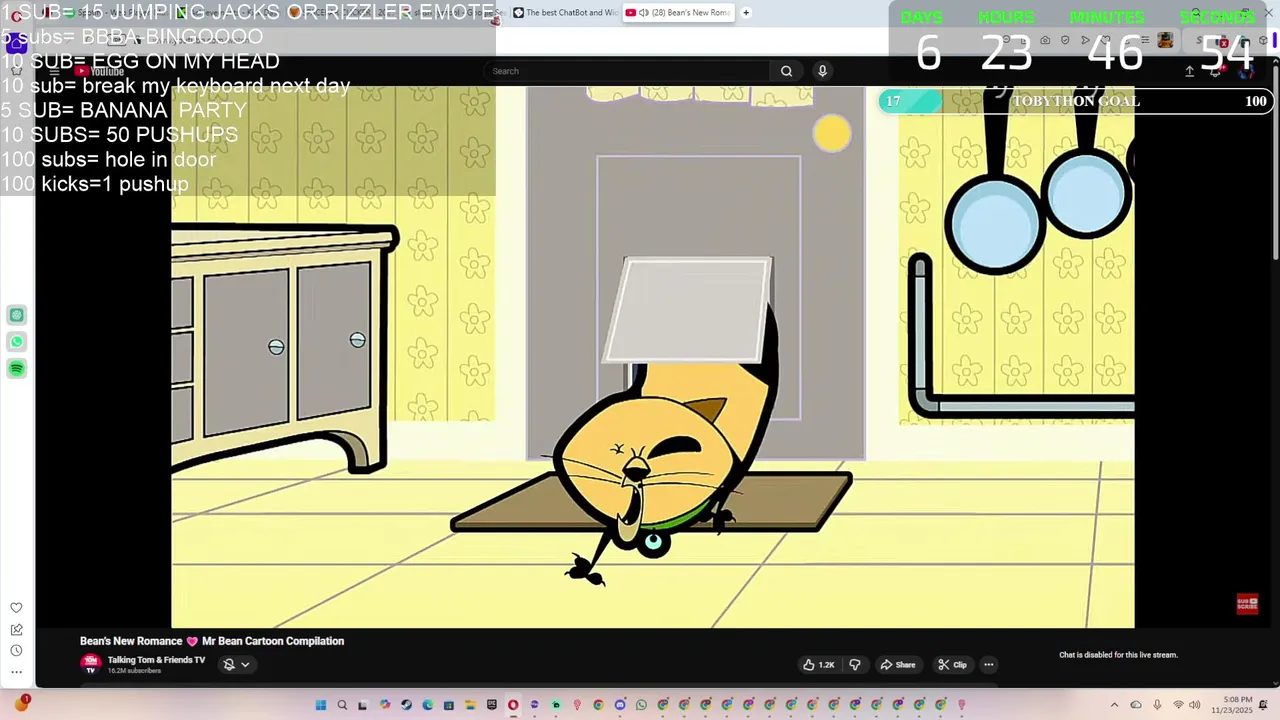The image size is (1280, 720).
Task: Share the video using Share button
Action: (898, 665)
